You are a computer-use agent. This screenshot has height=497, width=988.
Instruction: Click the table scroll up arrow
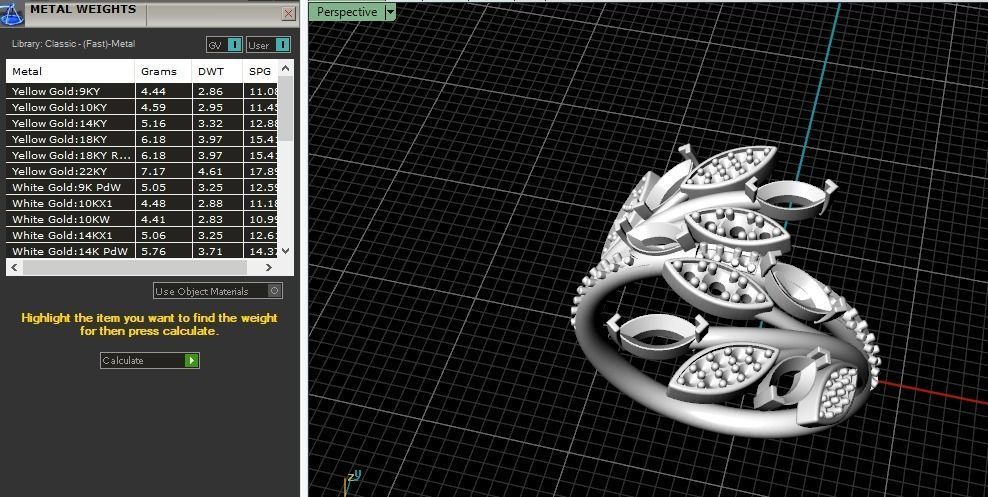285,67
